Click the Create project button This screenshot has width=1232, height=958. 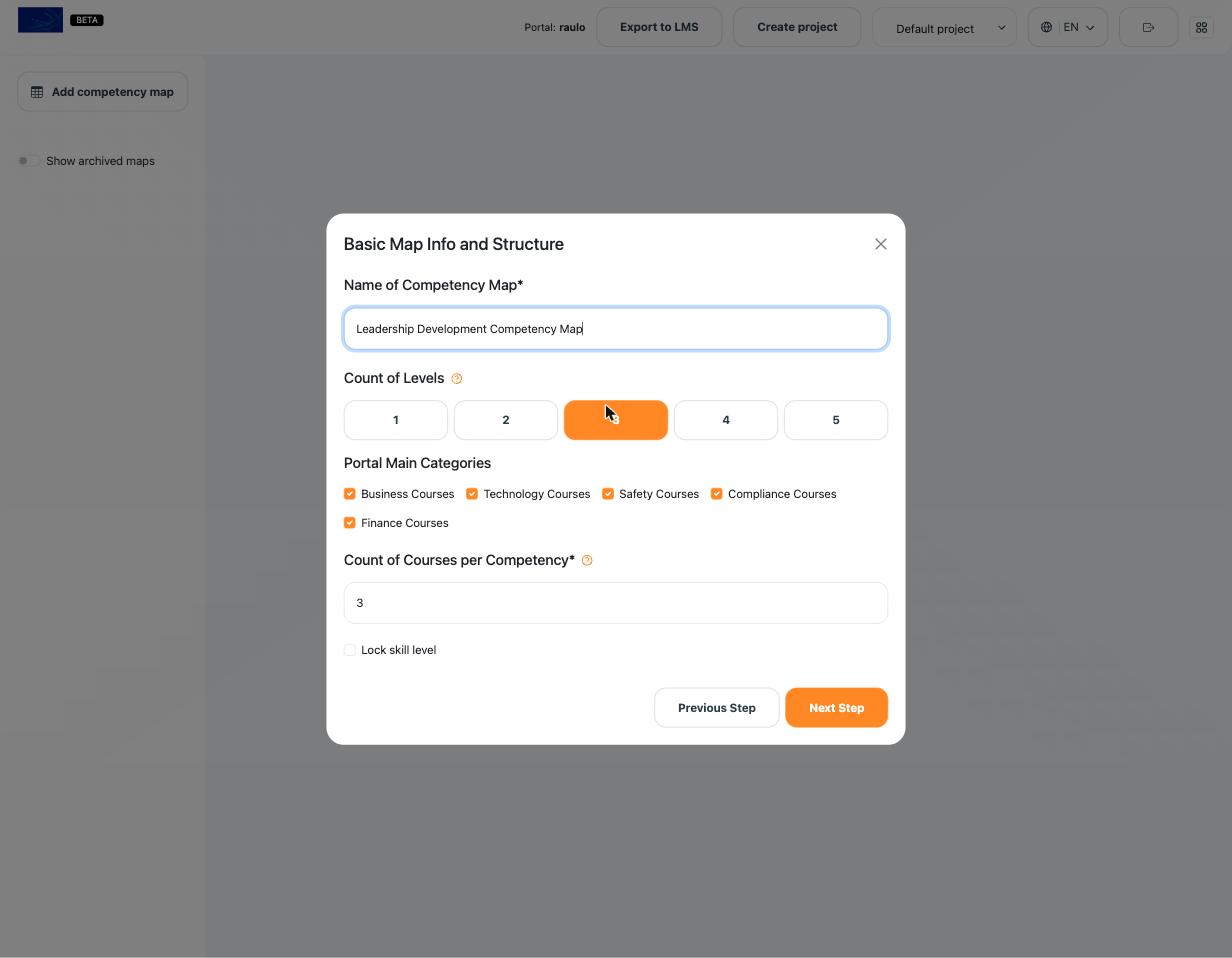click(x=797, y=27)
